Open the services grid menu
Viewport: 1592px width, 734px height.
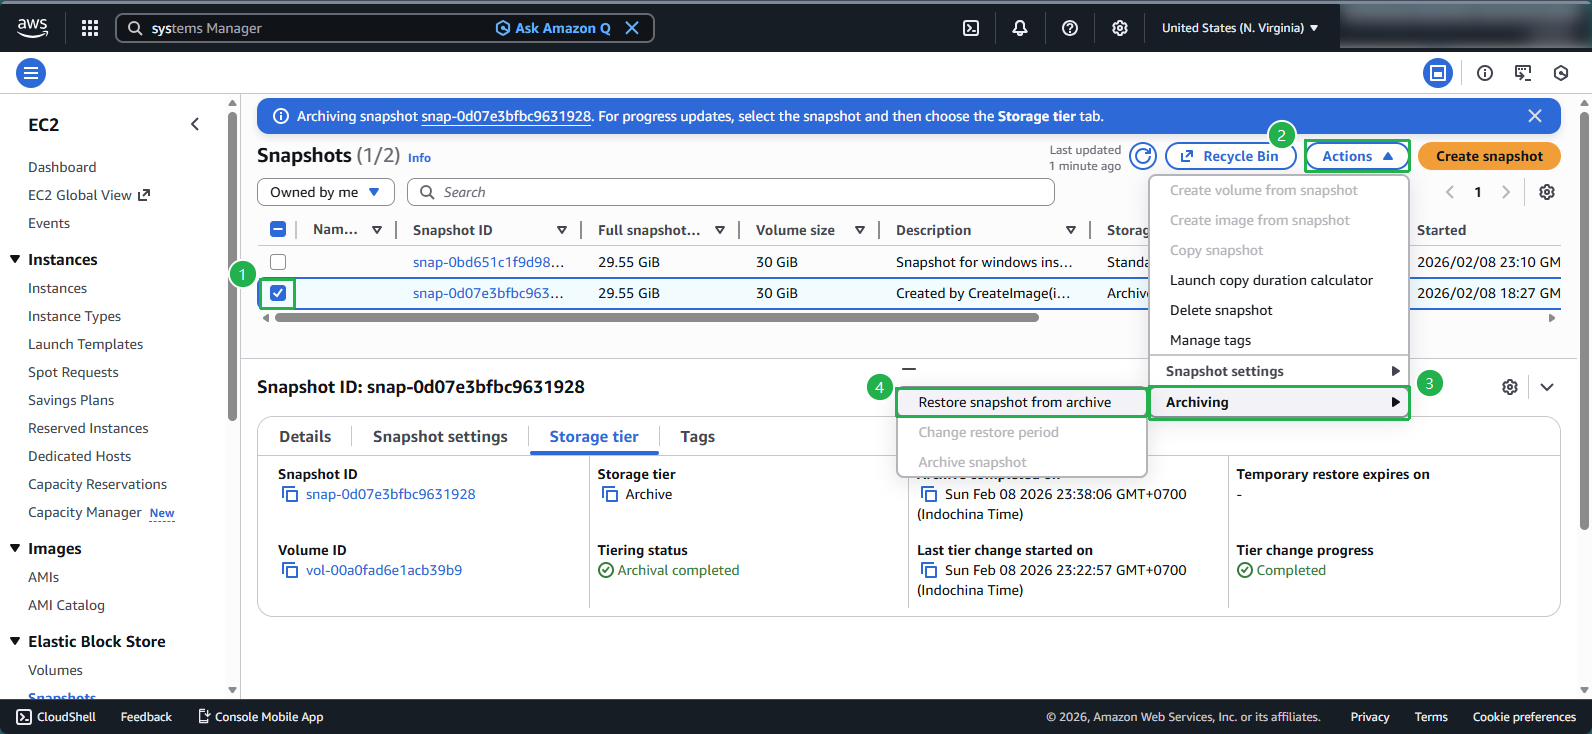(90, 28)
